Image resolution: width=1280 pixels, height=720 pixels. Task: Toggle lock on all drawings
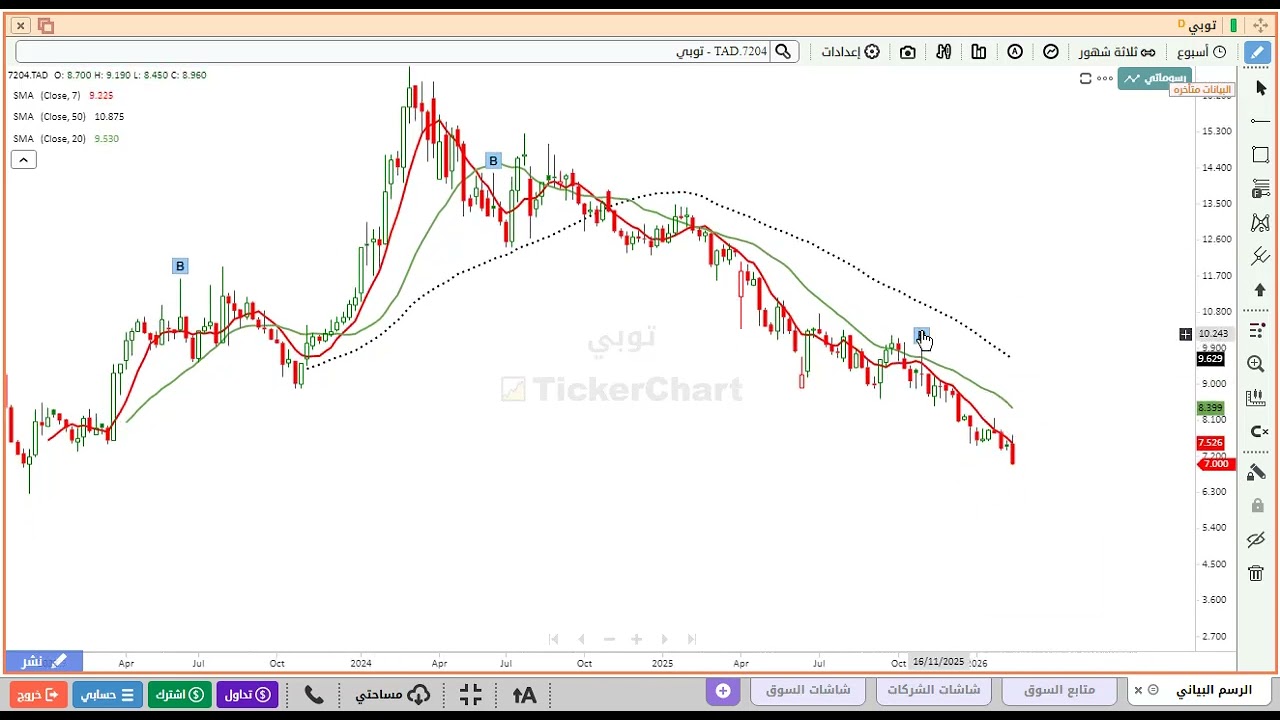(1257, 506)
